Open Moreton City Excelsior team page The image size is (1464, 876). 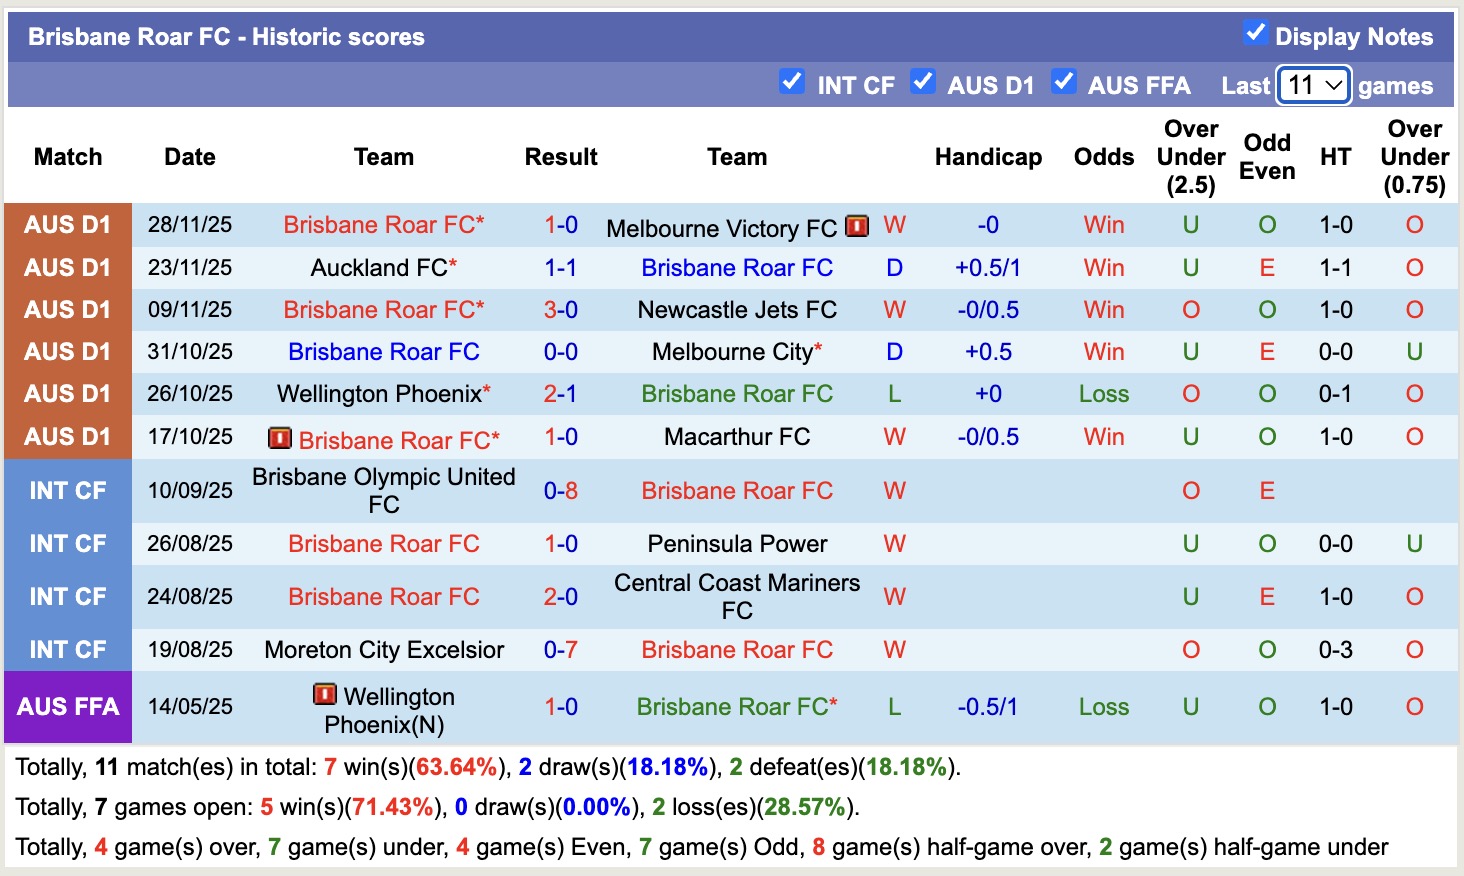[384, 649]
